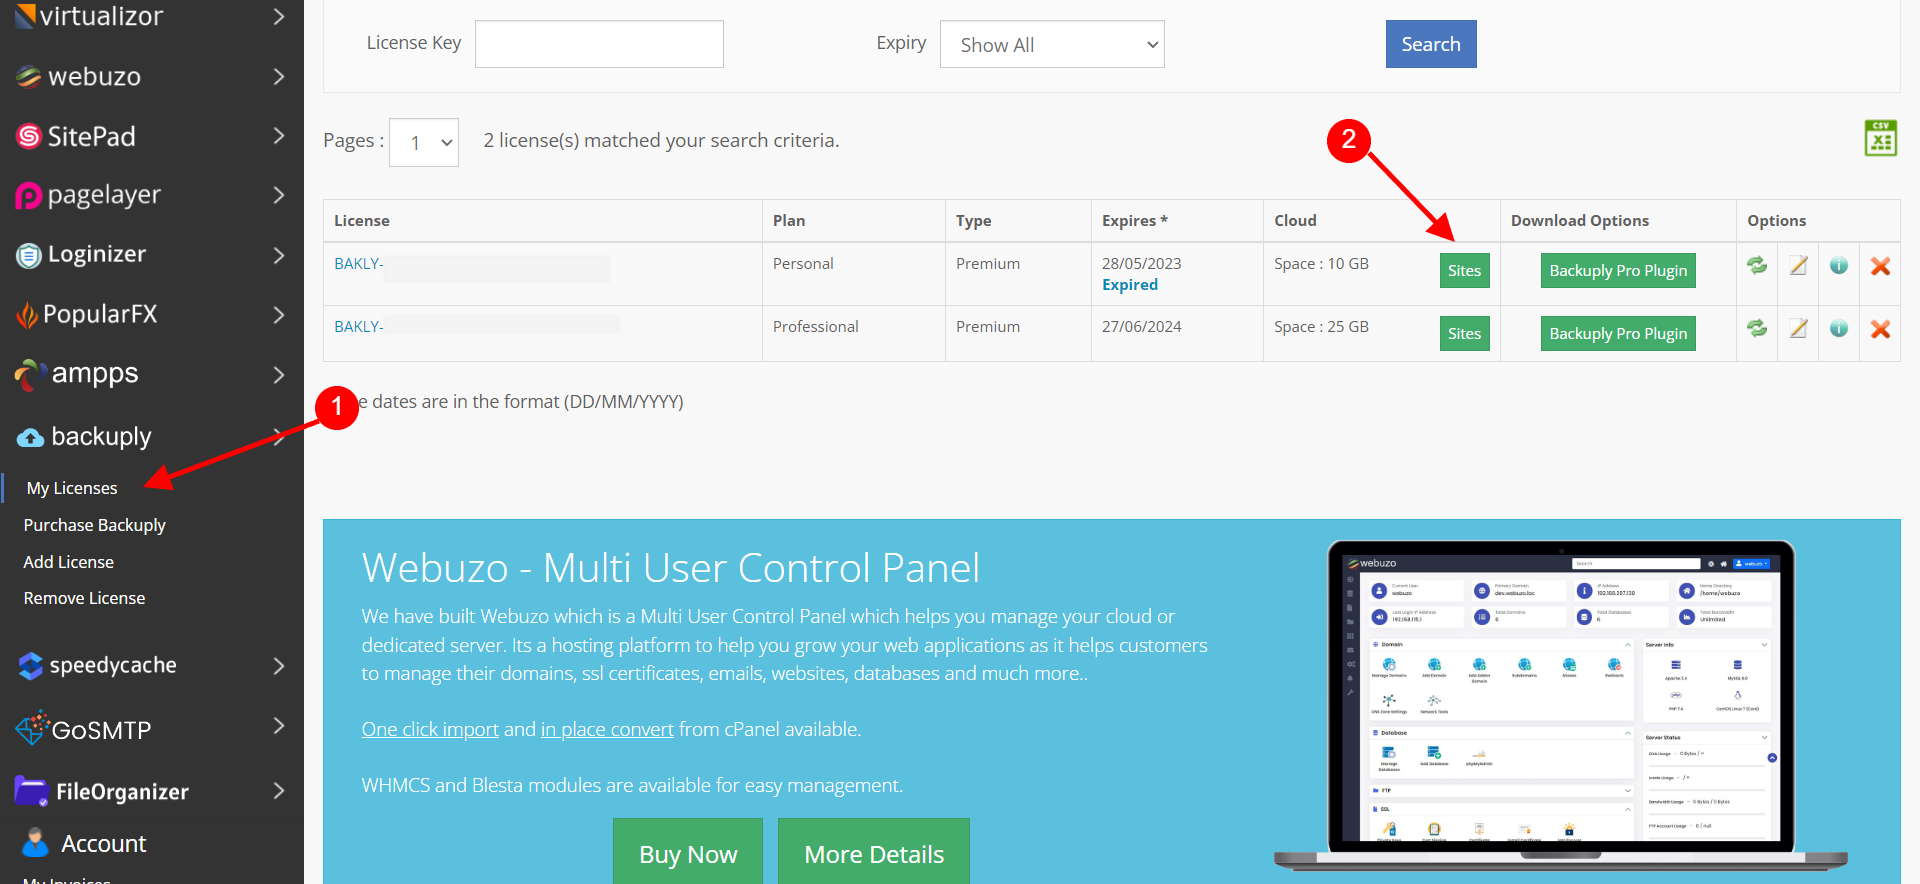Image resolution: width=1920 pixels, height=884 pixels.
Task: Open the backuply sidebar menu label
Action: point(101,436)
